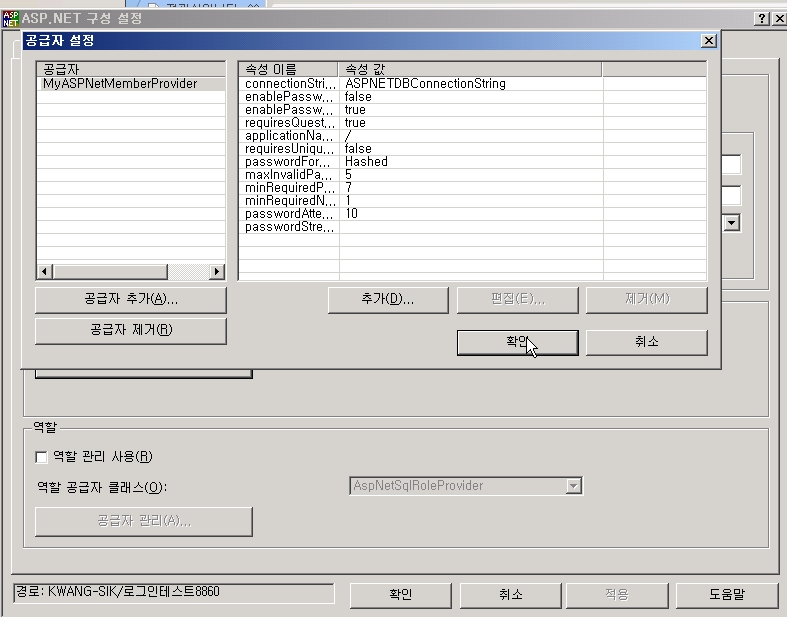Click 취소 in ASP.NET 구성 설정 window
Image resolution: width=787 pixels, height=617 pixels.
coord(510,595)
